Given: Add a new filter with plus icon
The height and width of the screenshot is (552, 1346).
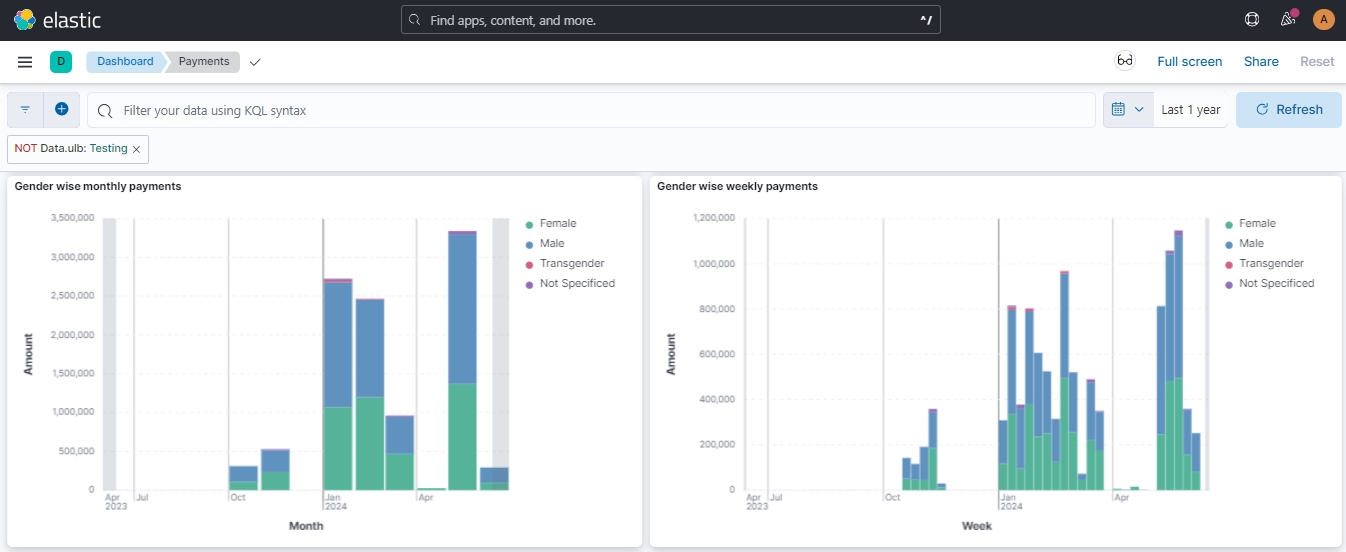Looking at the screenshot, I should pos(61,109).
